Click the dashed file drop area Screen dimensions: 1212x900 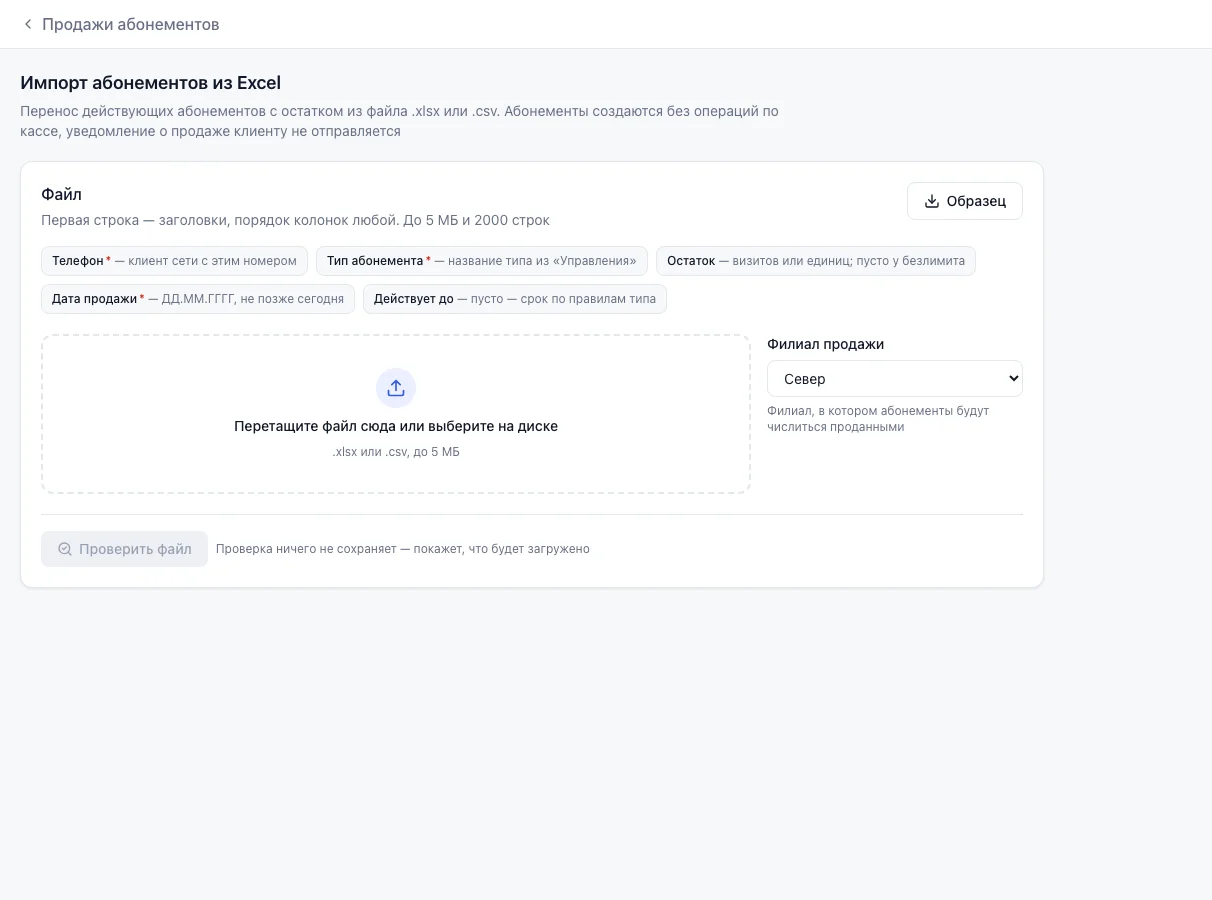point(396,414)
